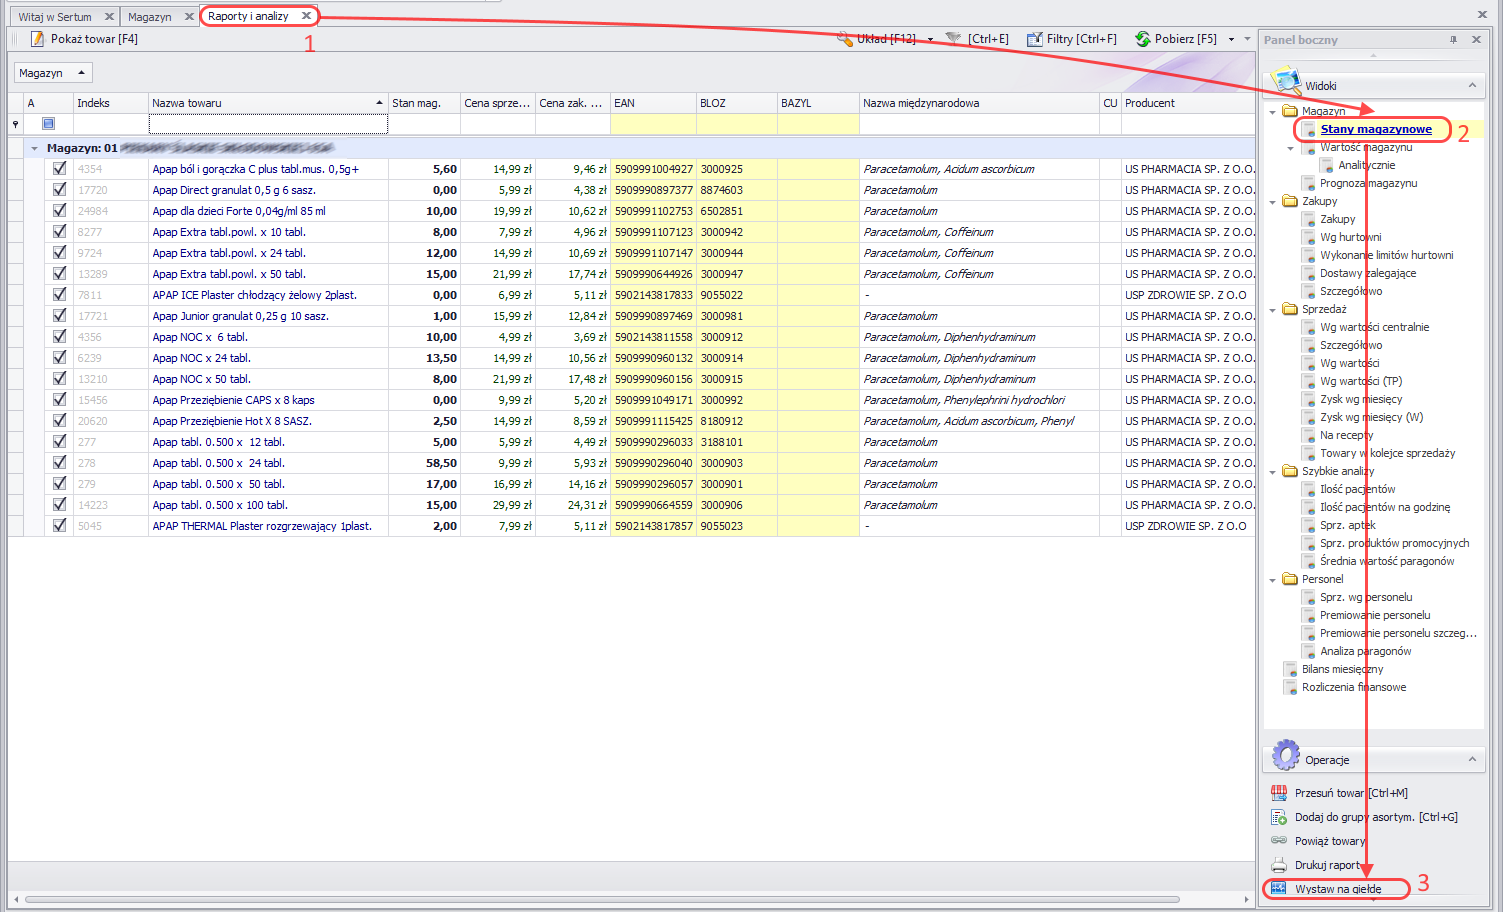This screenshot has width=1503, height=912.
Task: Uncheck the checkbox for Apap Direct granulat row
Action: (x=59, y=190)
